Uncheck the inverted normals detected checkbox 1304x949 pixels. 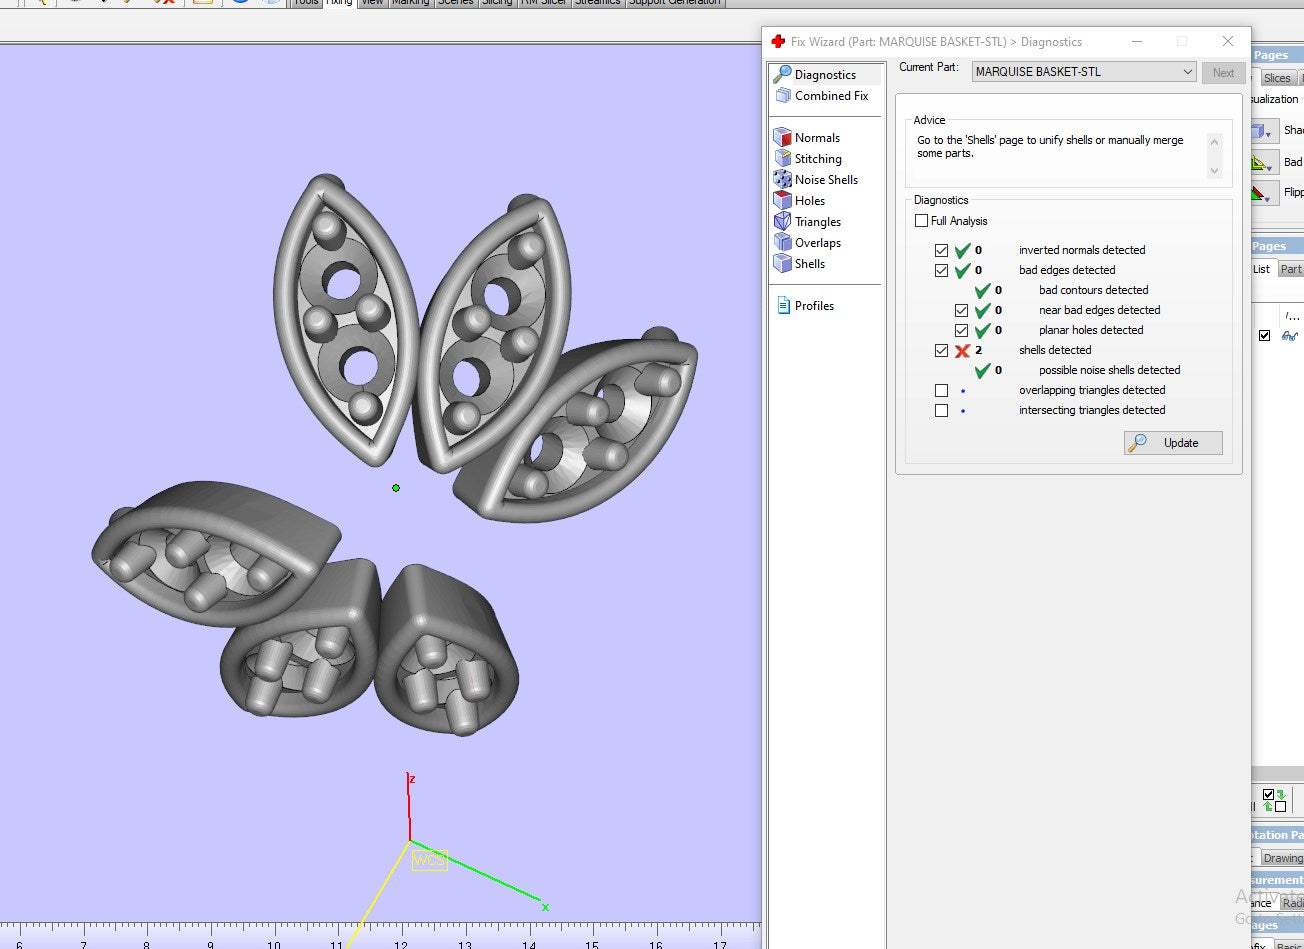941,250
